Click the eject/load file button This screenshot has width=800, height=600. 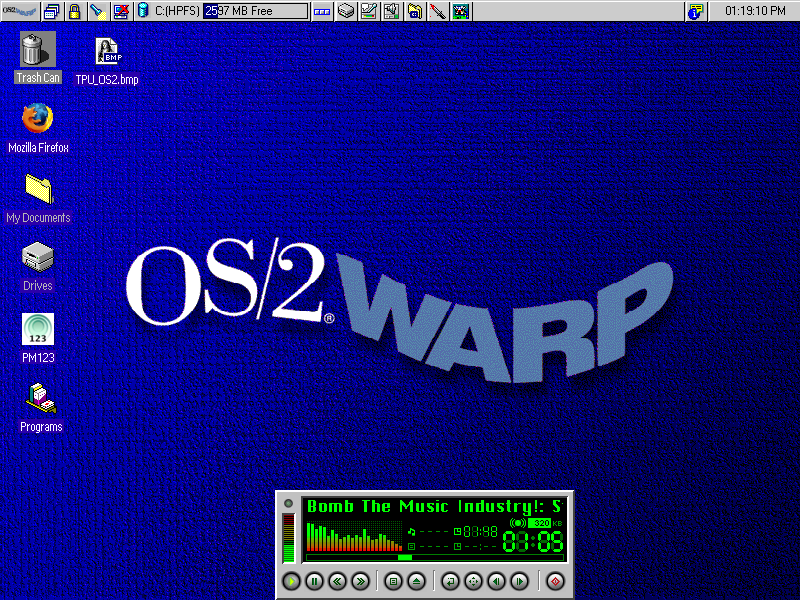[x=417, y=580]
